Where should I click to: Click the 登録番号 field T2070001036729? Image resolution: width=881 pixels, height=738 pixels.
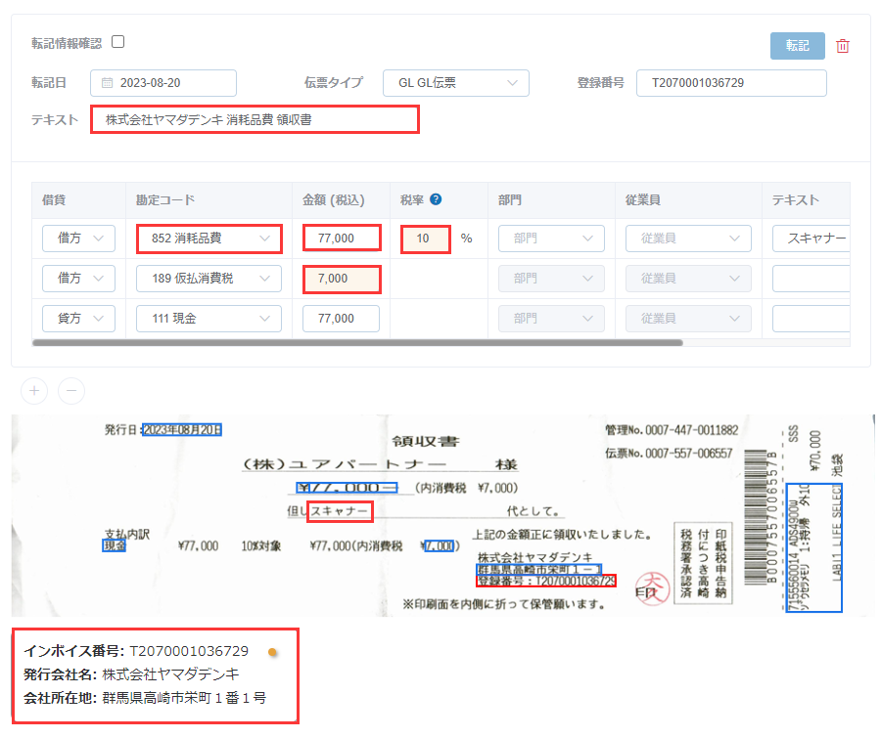tap(731, 83)
